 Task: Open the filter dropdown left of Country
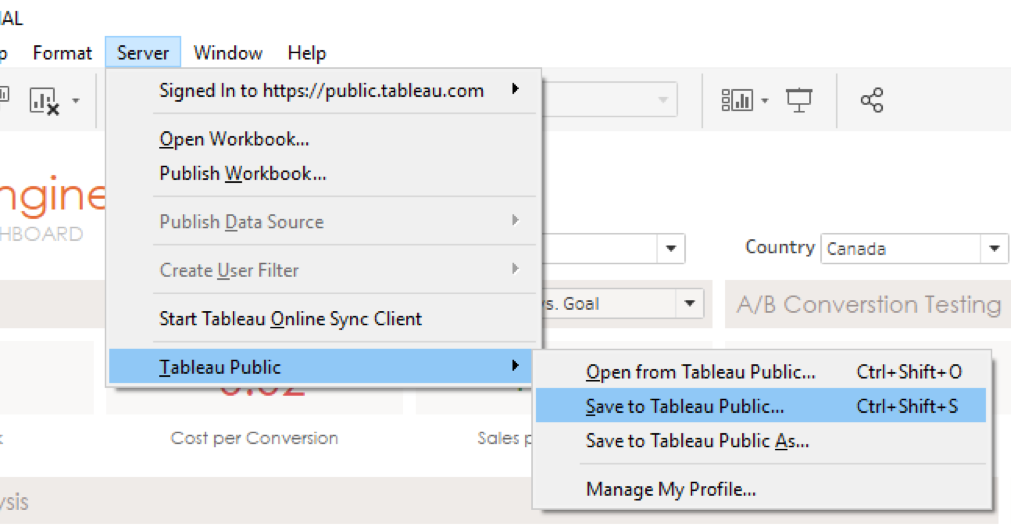click(613, 248)
